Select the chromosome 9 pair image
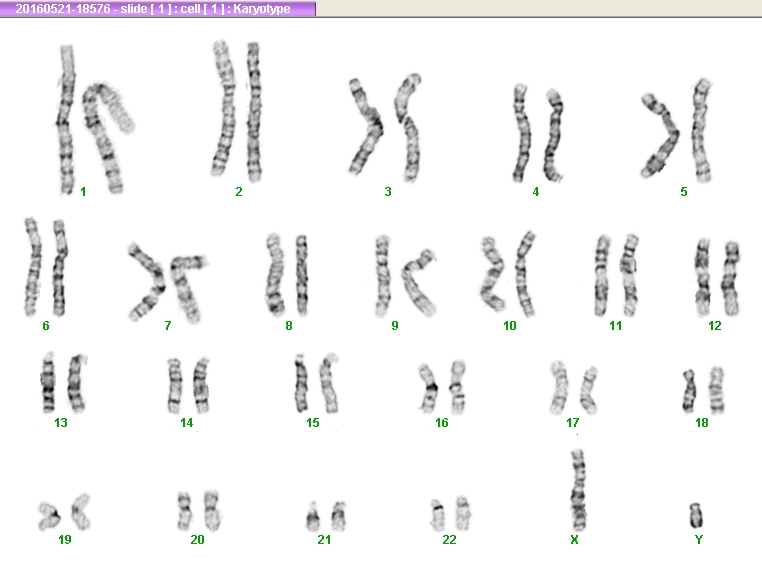 coord(405,275)
